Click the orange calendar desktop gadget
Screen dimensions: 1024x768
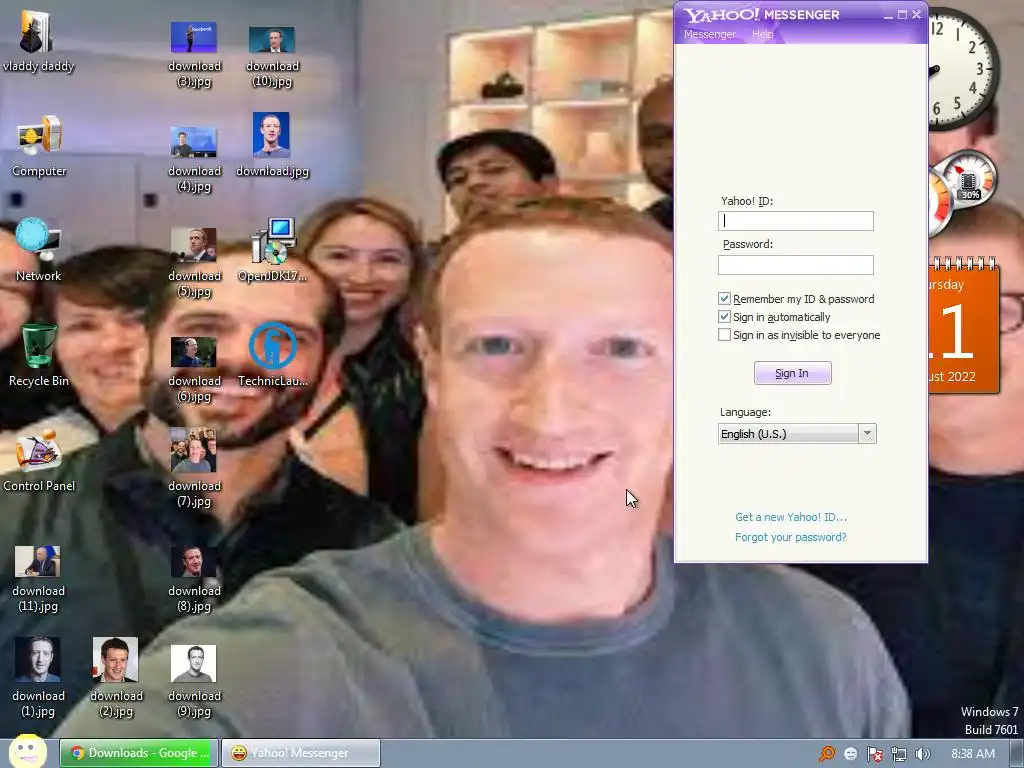tap(964, 325)
